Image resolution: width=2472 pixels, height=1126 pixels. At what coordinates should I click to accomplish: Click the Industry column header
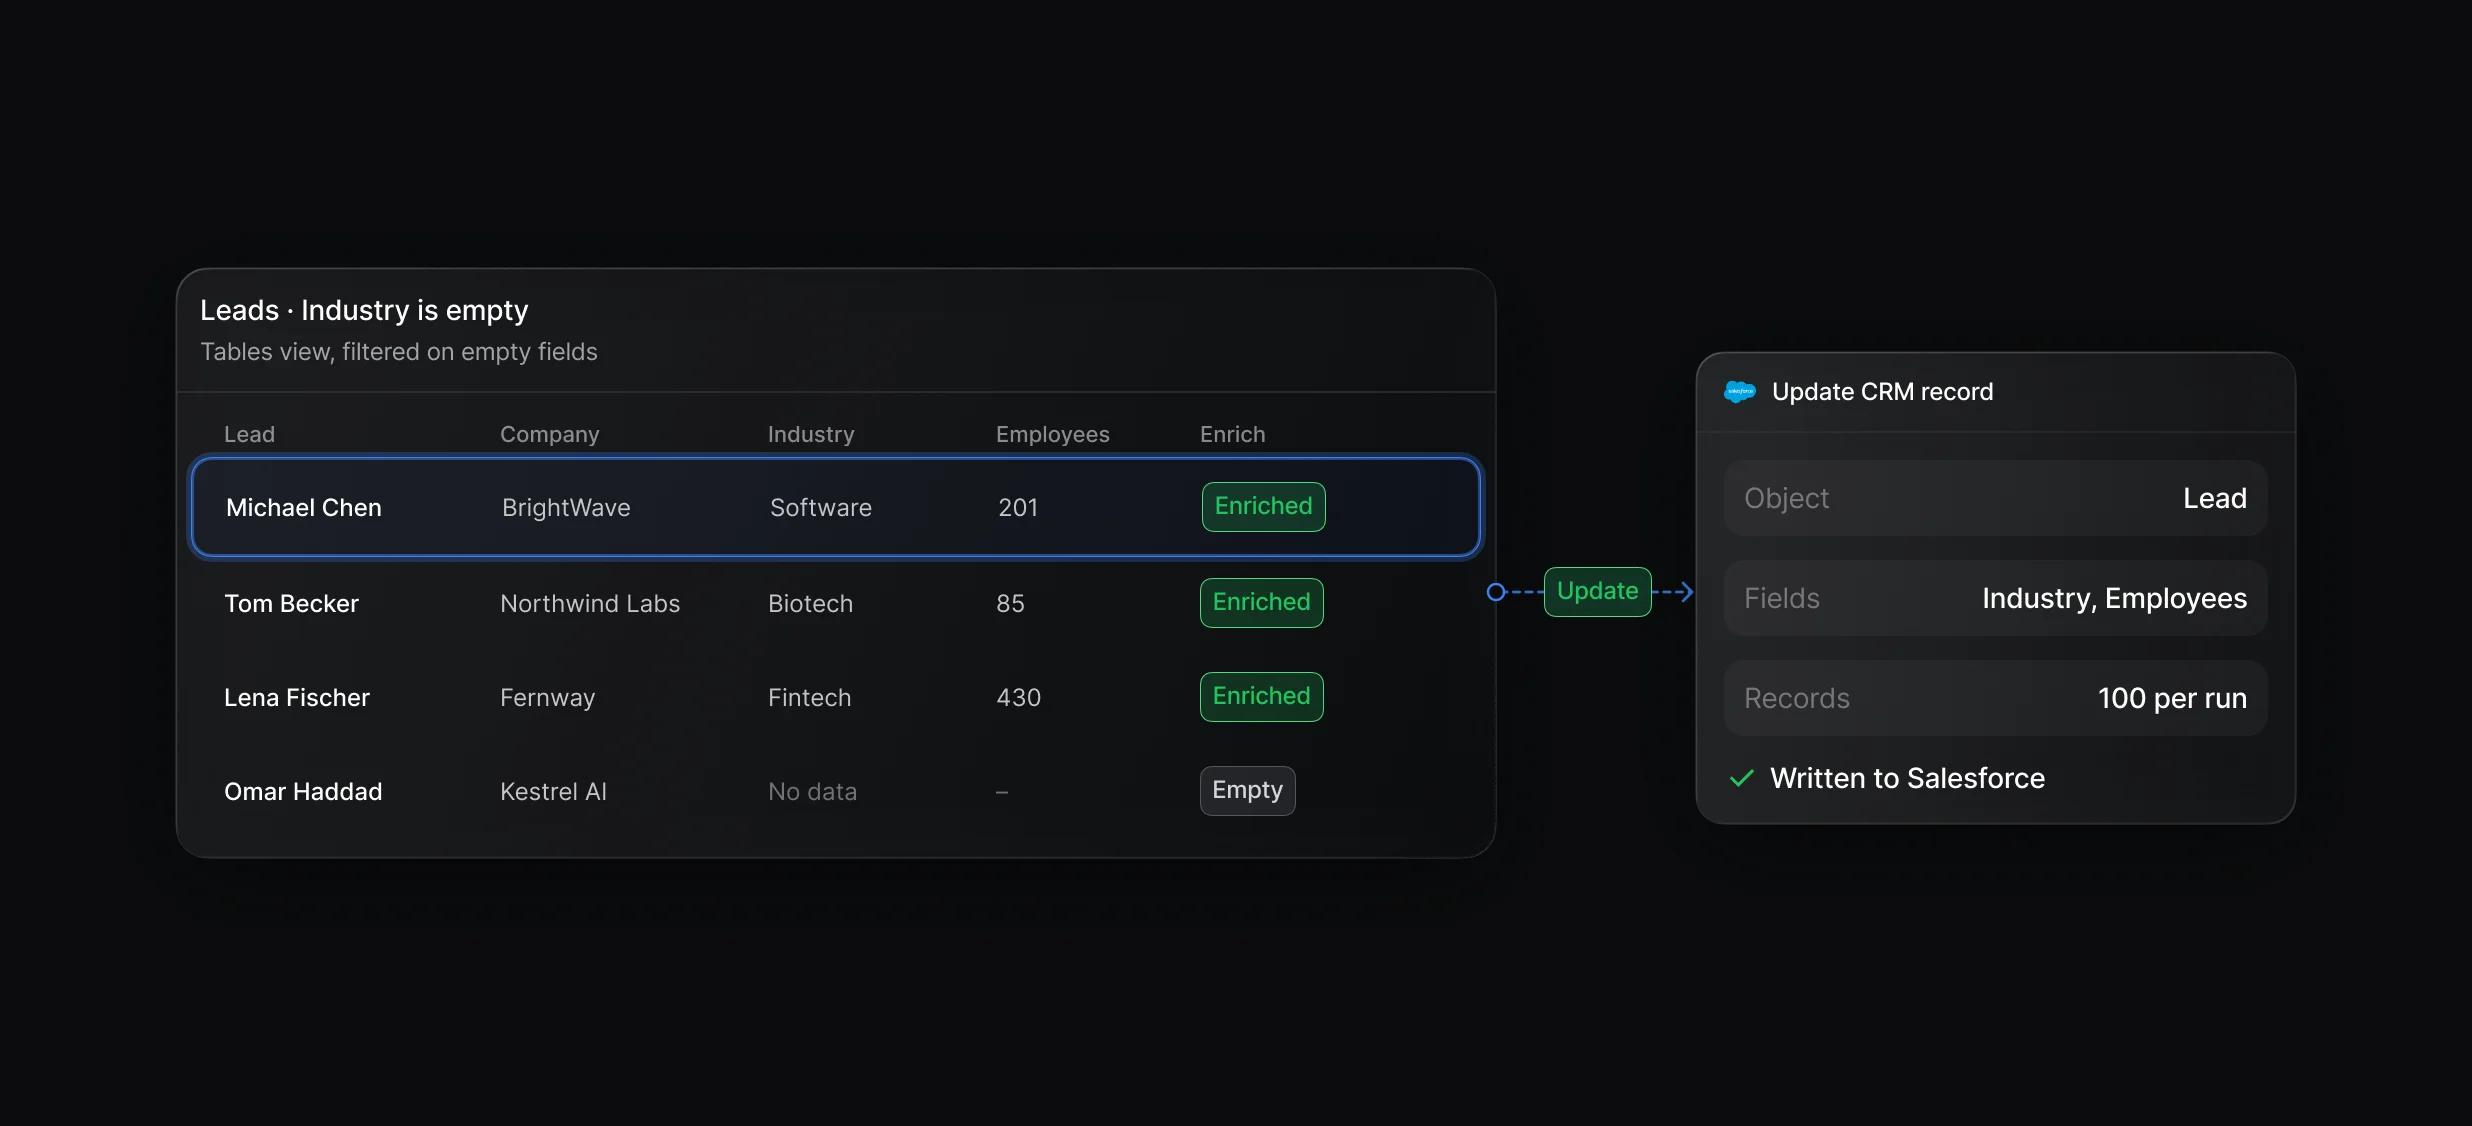(x=811, y=434)
